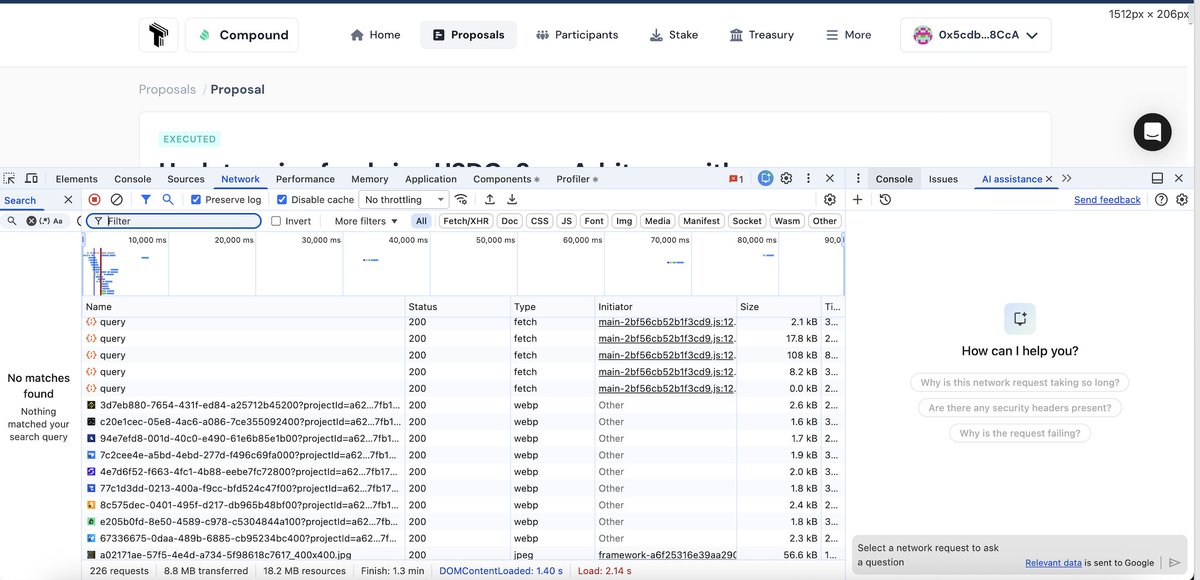Open Network panel settings gear
Viewport: 1200px width, 580px height.
pos(830,200)
